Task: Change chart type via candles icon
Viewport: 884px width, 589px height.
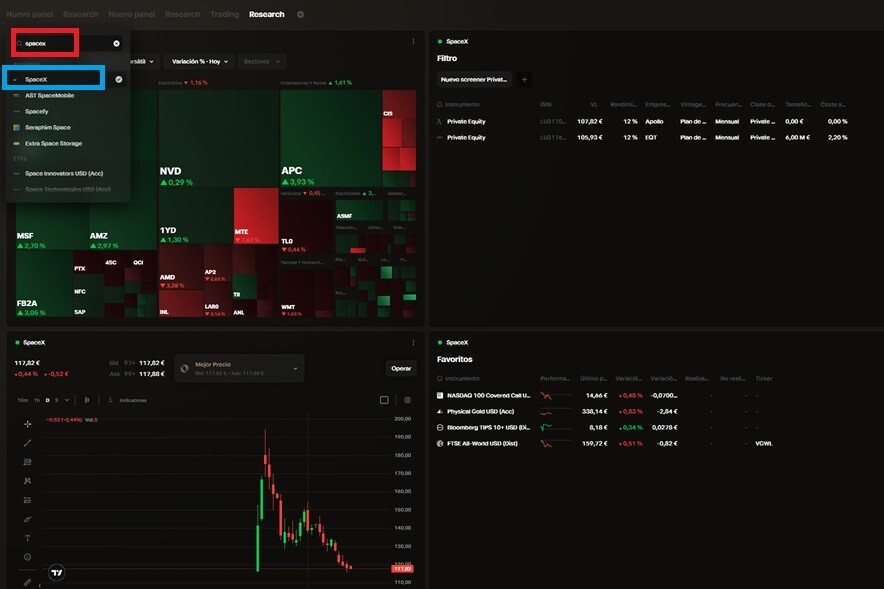Action: click(x=87, y=400)
